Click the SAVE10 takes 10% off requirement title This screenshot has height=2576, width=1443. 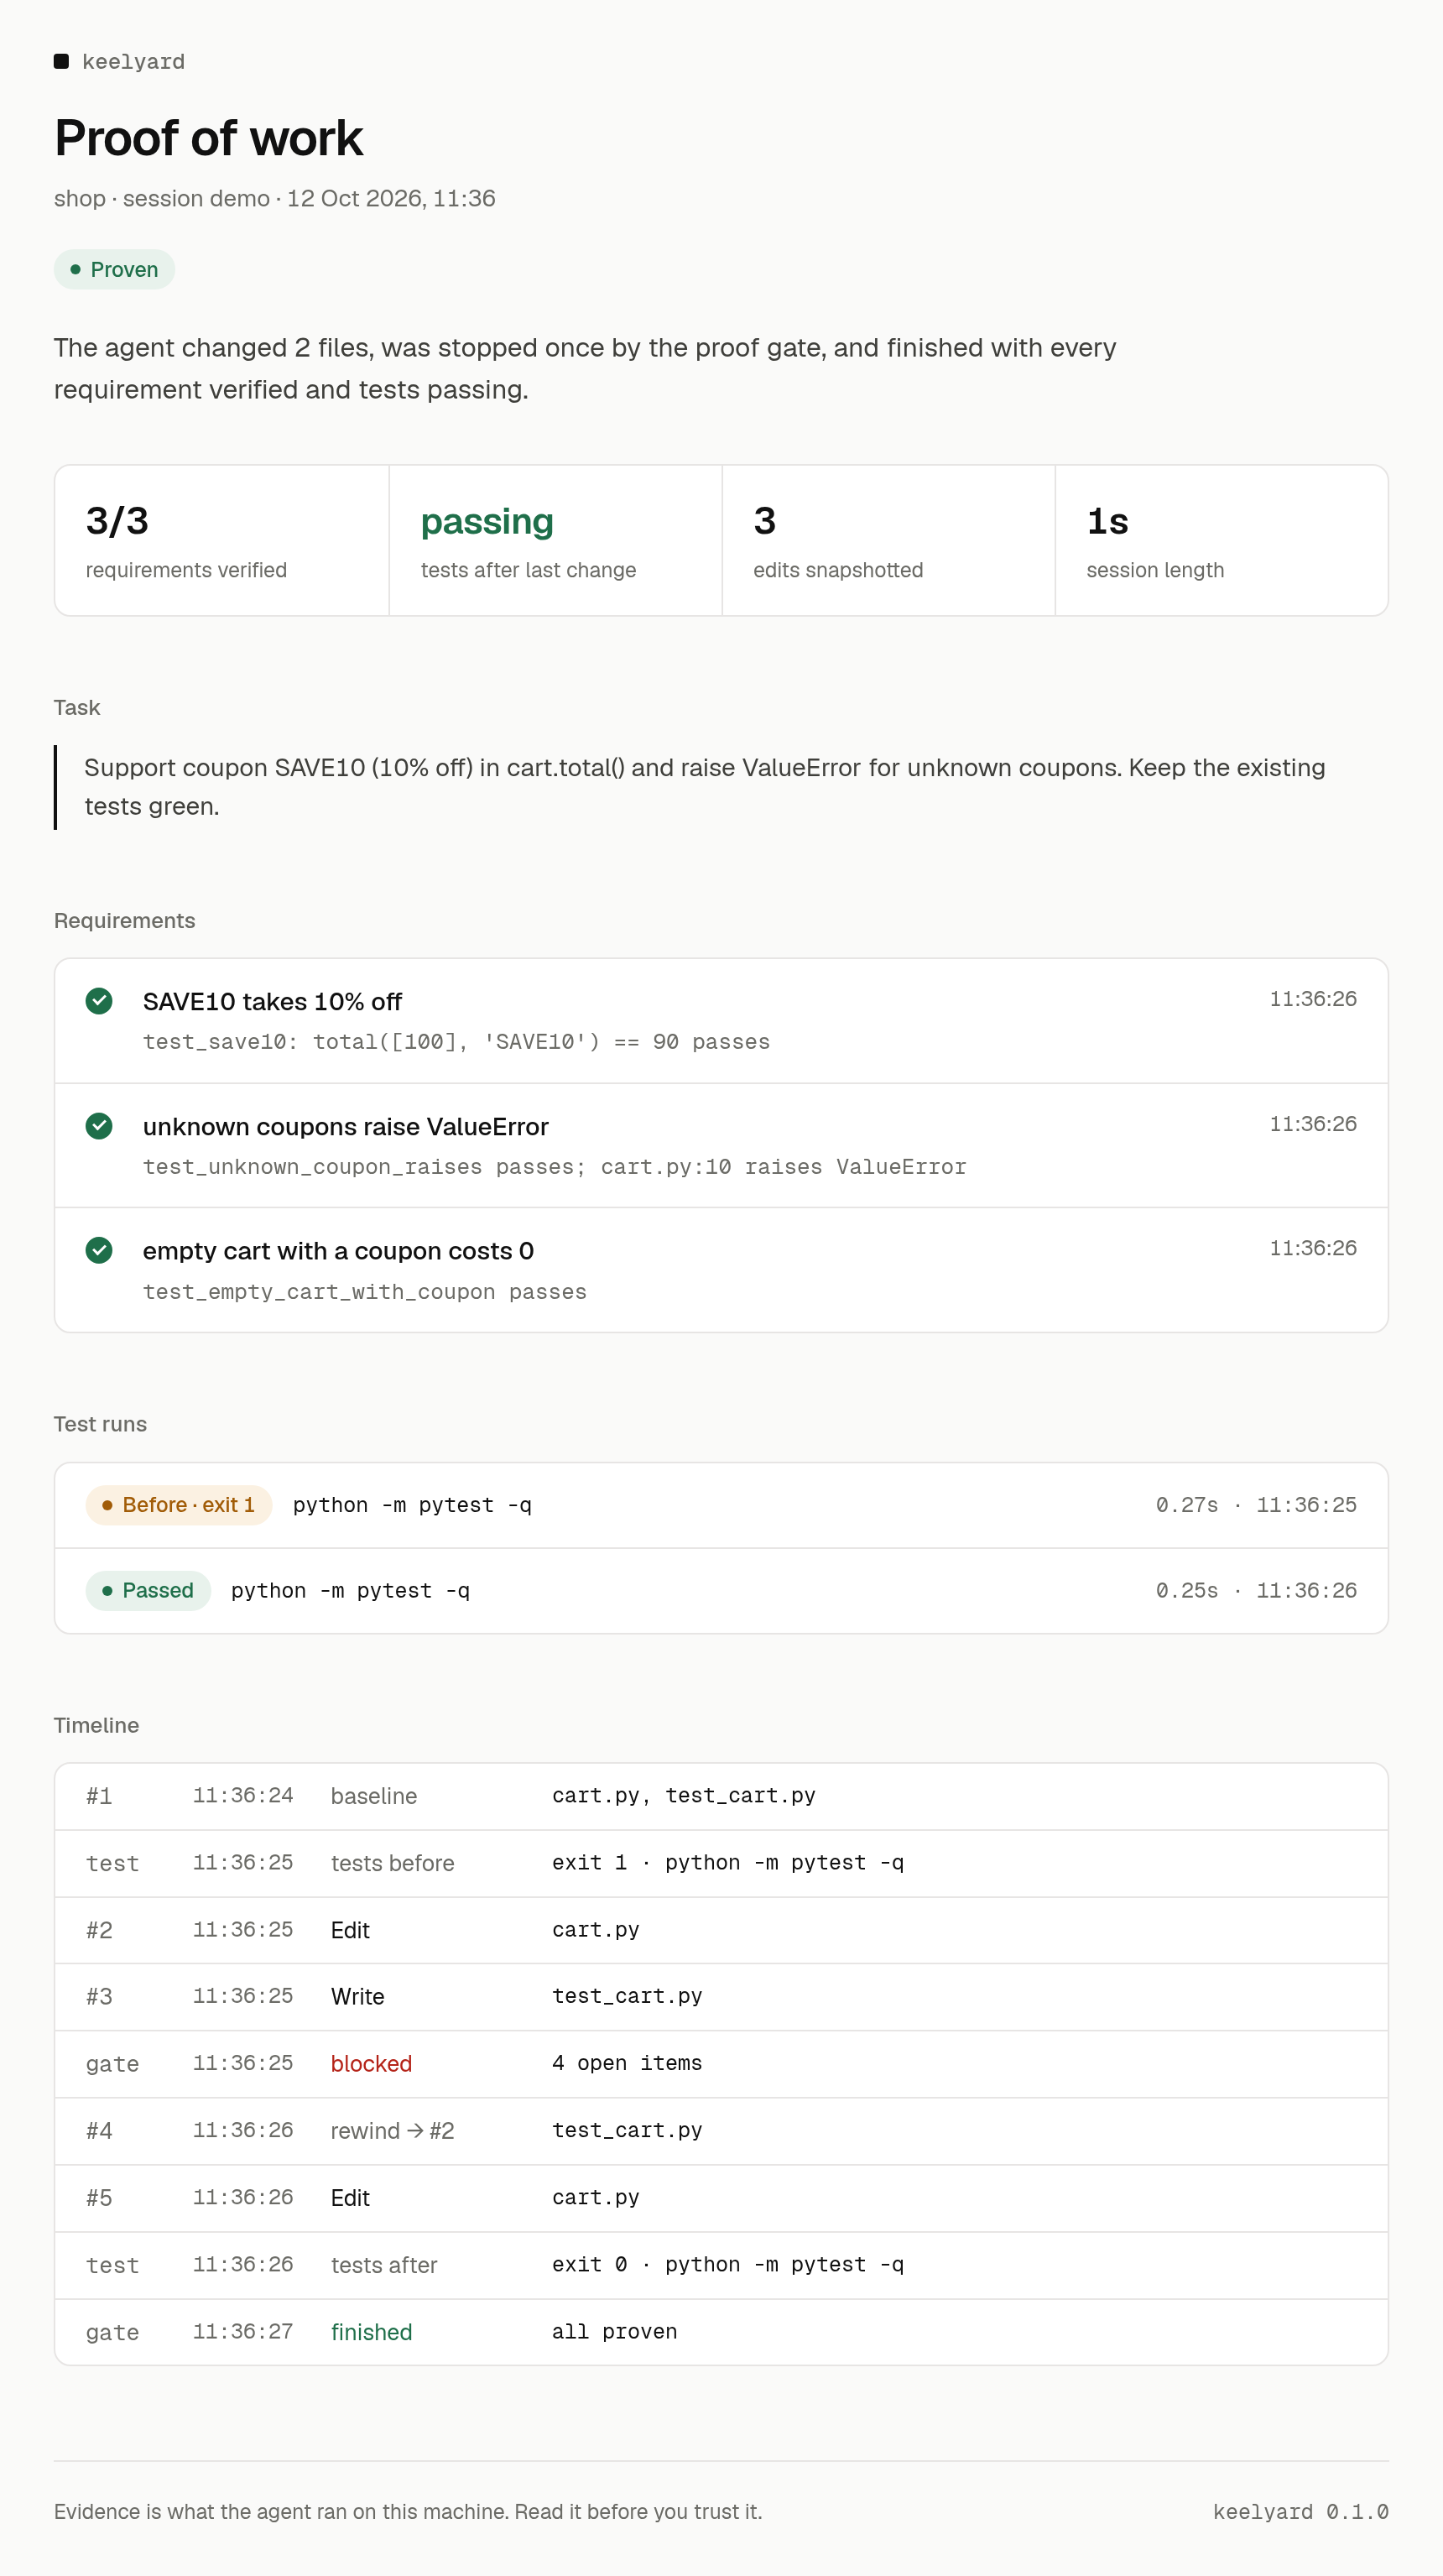(x=272, y=1002)
